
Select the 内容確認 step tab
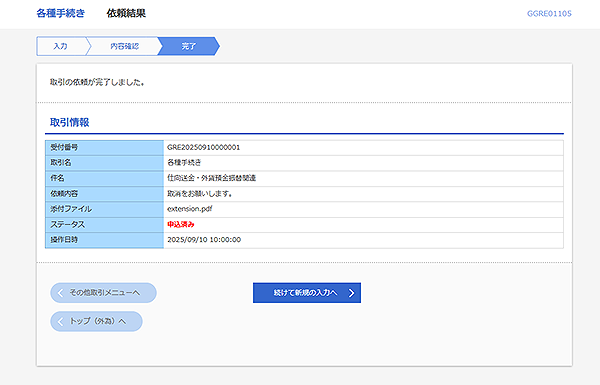click(124, 46)
